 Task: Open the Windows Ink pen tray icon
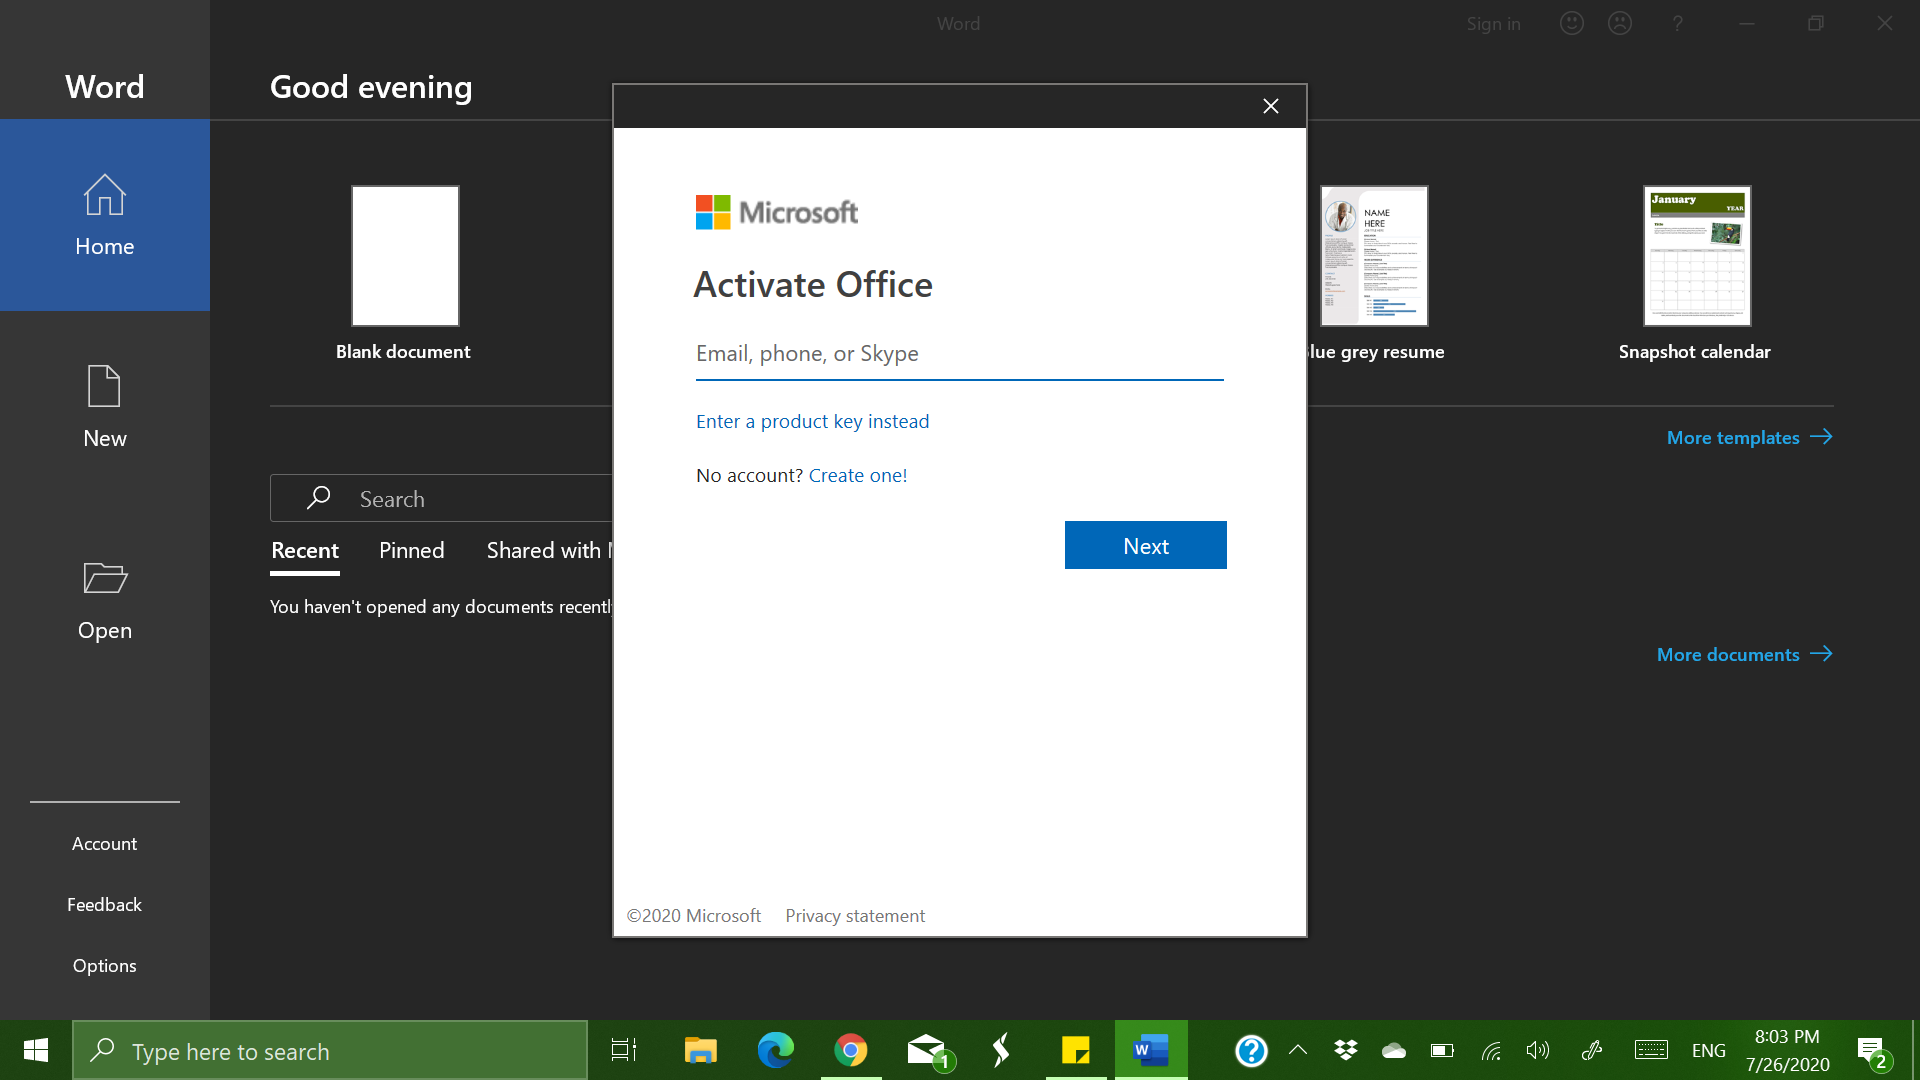tap(1591, 1050)
